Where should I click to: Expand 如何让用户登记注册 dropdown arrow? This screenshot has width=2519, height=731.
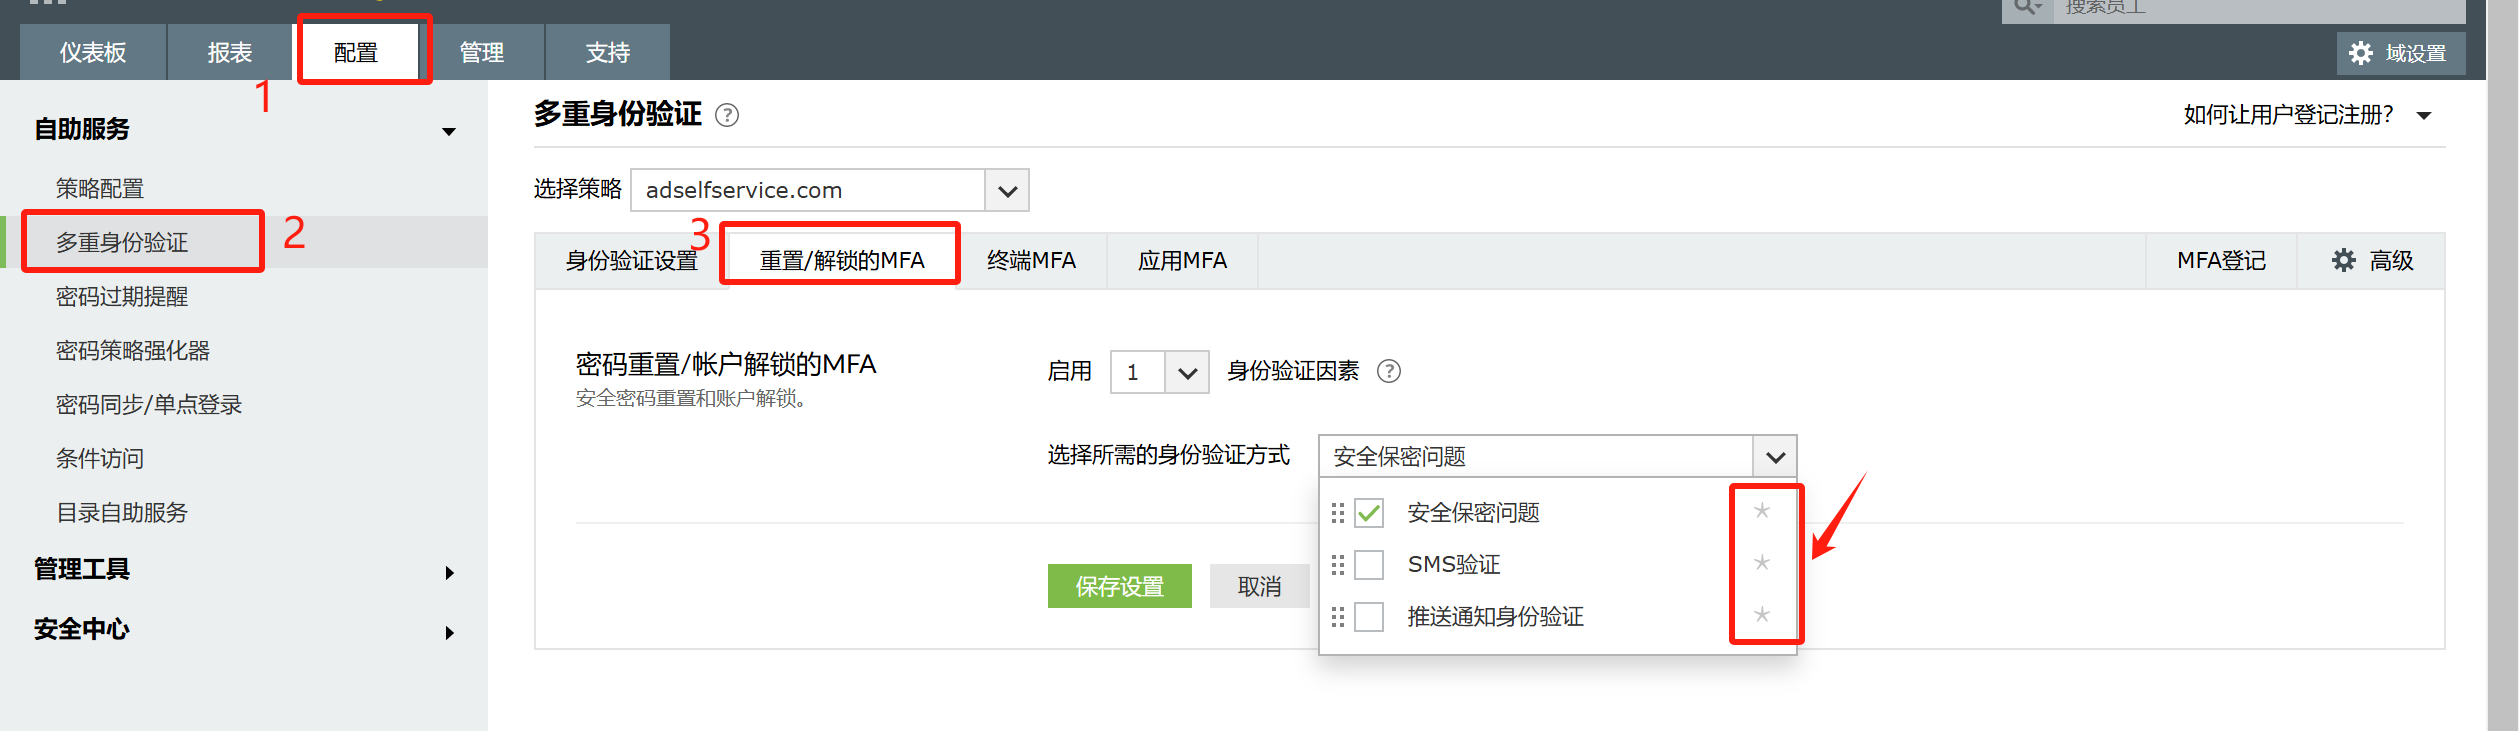pyautogui.click(x=2423, y=115)
